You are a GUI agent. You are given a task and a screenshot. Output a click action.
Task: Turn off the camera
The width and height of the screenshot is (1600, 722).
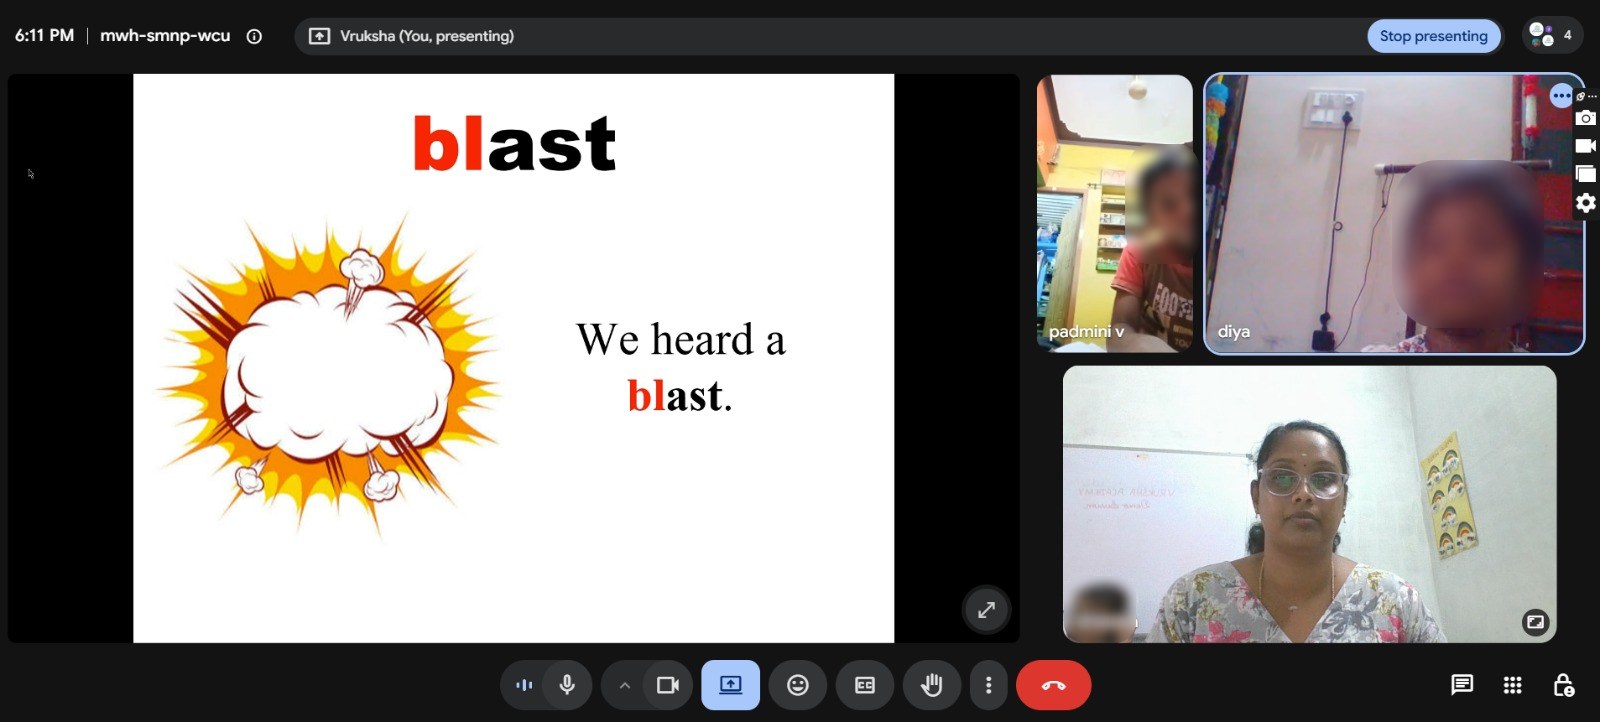(667, 685)
